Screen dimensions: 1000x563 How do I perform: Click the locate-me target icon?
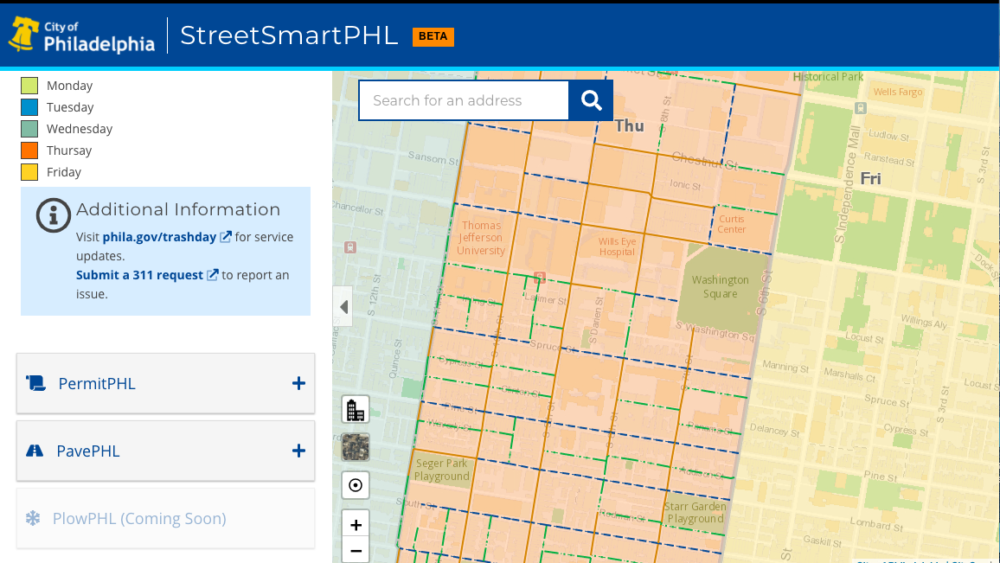tap(355, 485)
